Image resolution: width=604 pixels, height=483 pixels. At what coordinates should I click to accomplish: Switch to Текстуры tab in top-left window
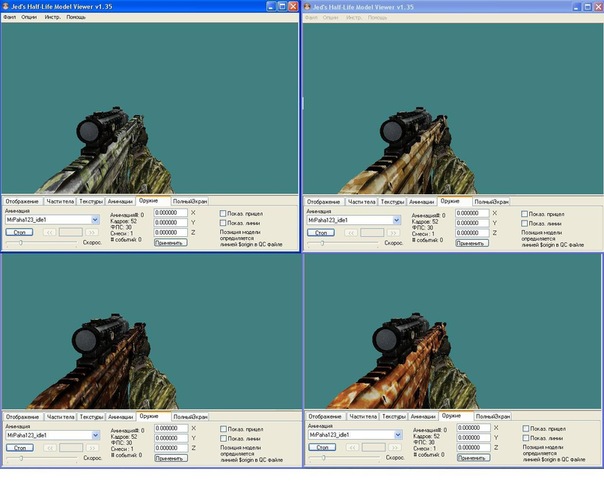[x=91, y=201]
